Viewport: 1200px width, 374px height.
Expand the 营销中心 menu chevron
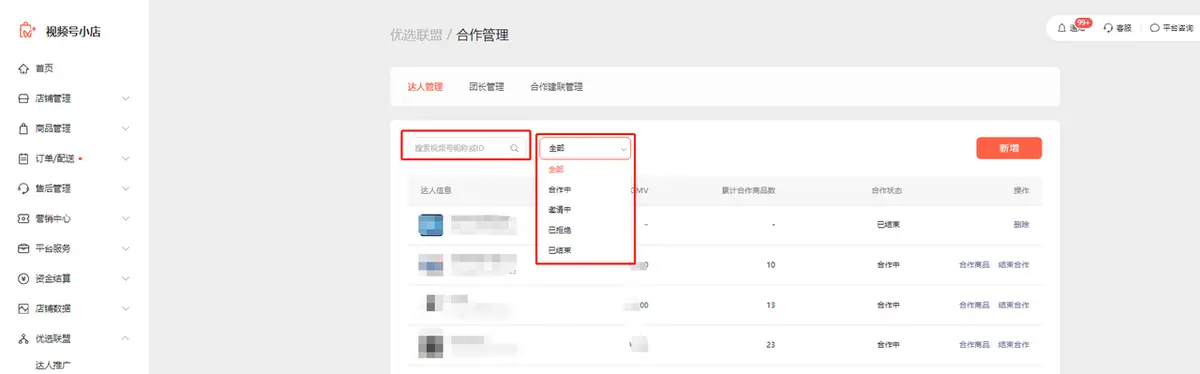[125, 218]
